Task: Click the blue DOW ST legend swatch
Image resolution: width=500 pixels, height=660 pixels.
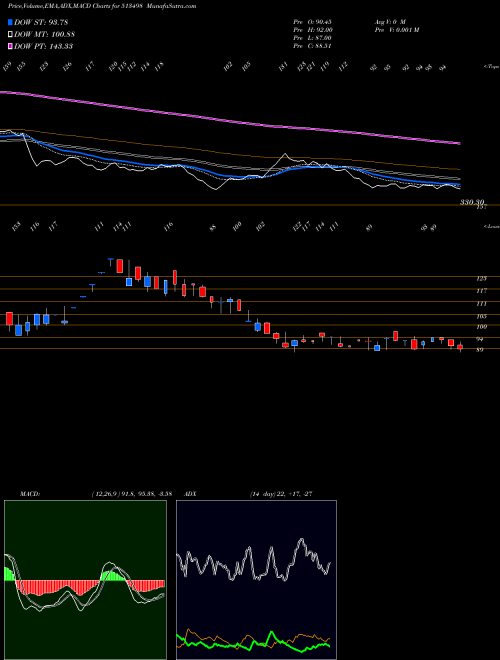Action: (11, 22)
